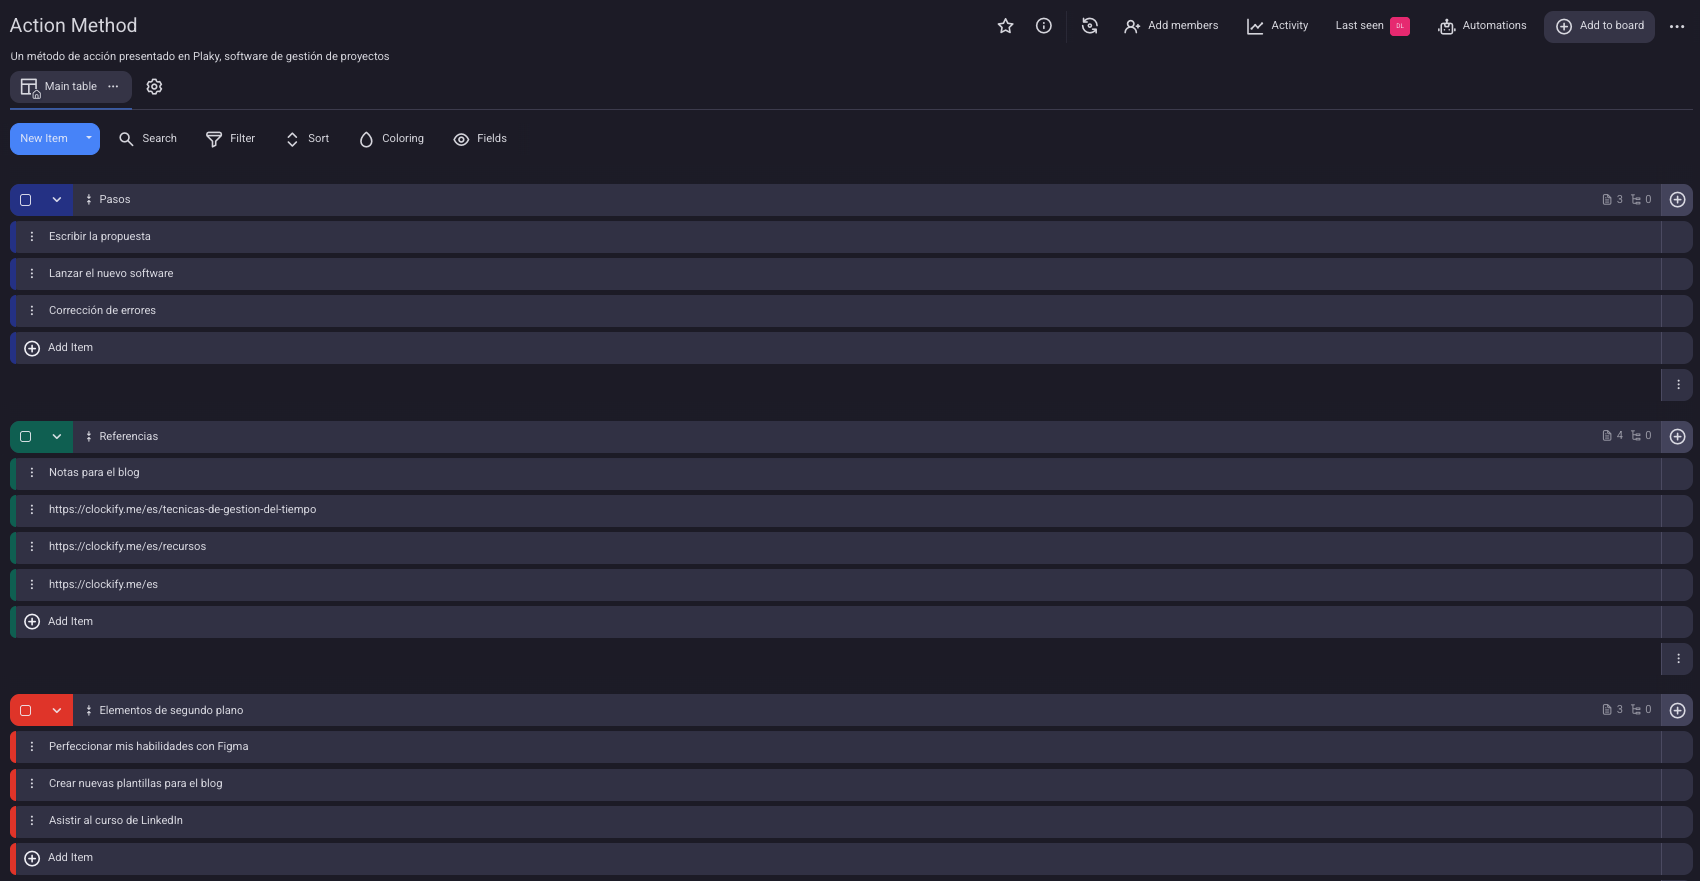The width and height of the screenshot is (1700, 881).
Task: Open the view settings gear
Action: pyautogui.click(x=154, y=87)
